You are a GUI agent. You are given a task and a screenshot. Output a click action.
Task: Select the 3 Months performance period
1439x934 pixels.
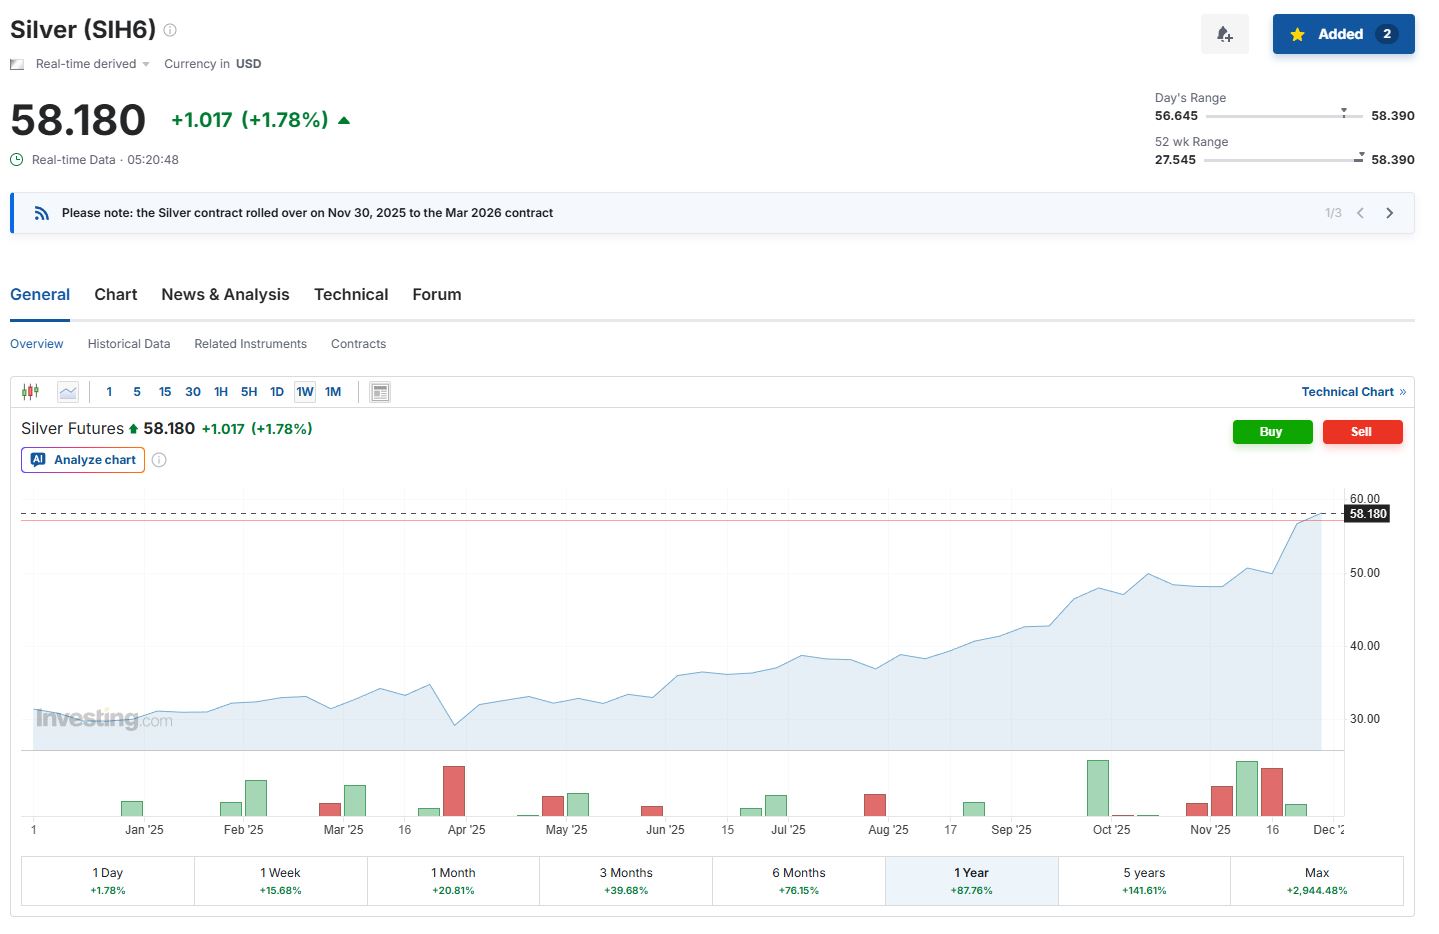[626, 881]
